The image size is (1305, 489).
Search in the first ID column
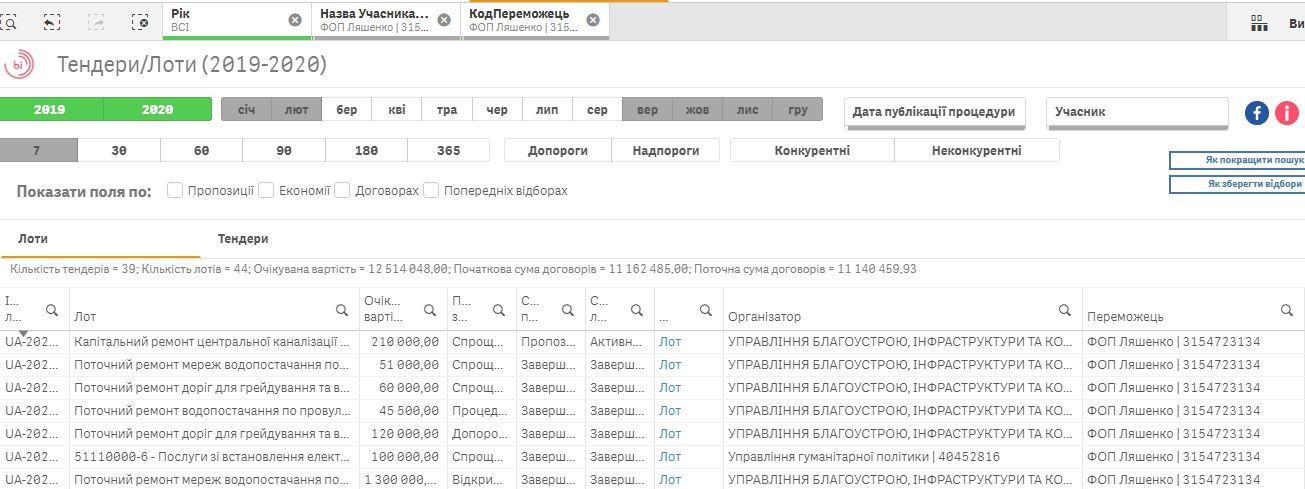click(x=52, y=310)
